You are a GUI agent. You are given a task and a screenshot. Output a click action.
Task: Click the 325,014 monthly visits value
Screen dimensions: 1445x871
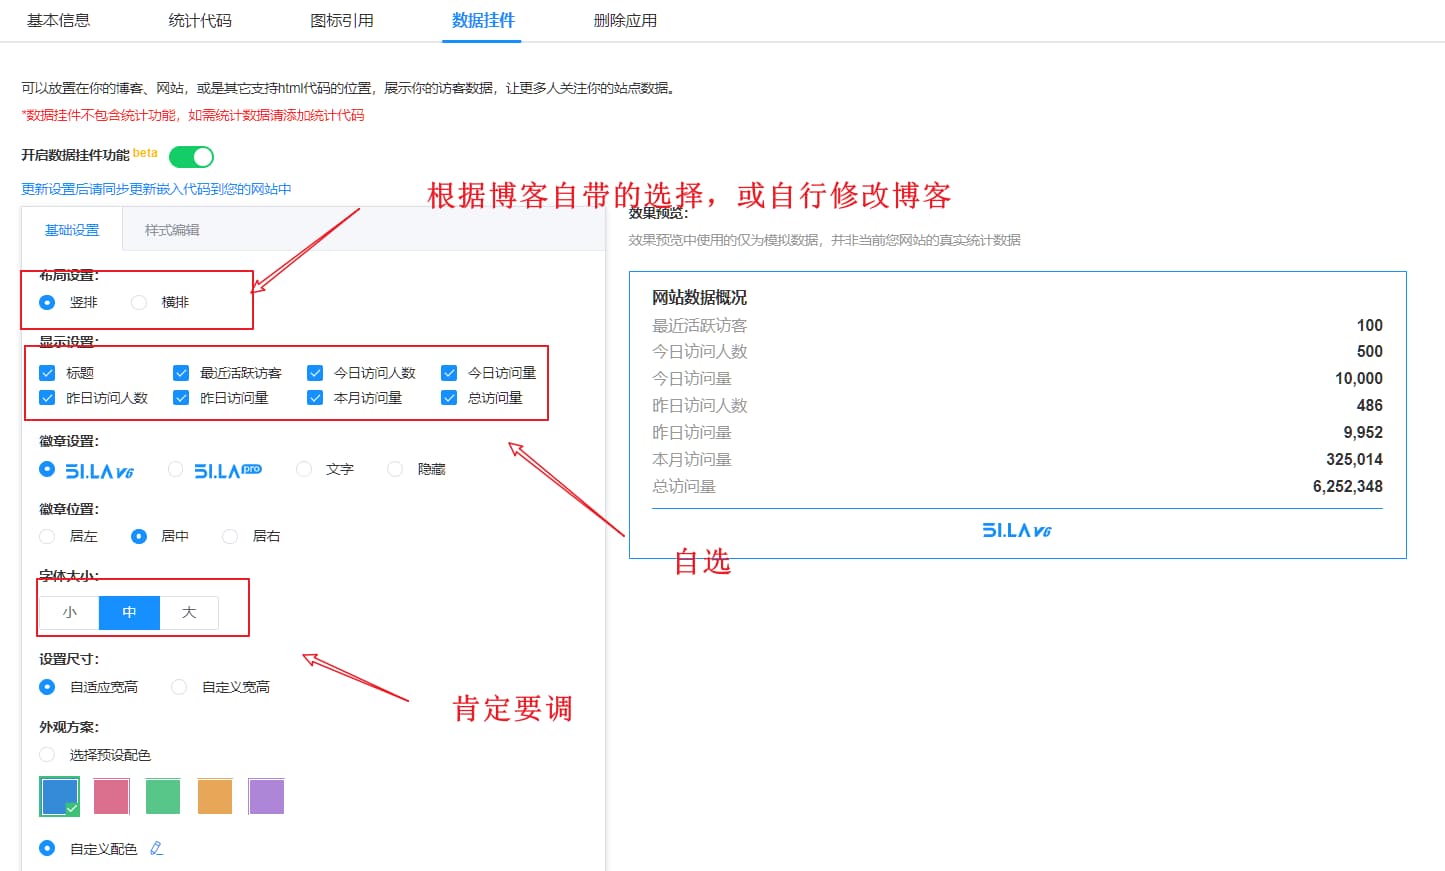[x=1354, y=460]
